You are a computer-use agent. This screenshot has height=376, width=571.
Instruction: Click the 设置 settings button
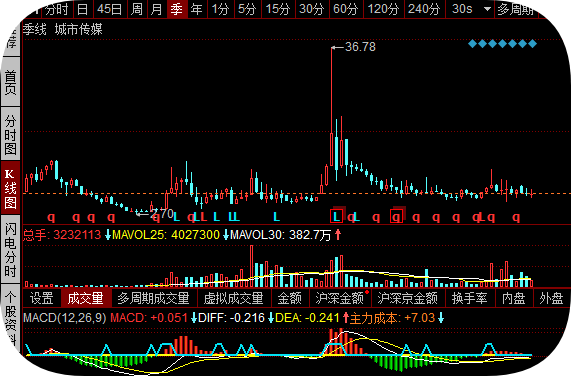click(42, 298)
